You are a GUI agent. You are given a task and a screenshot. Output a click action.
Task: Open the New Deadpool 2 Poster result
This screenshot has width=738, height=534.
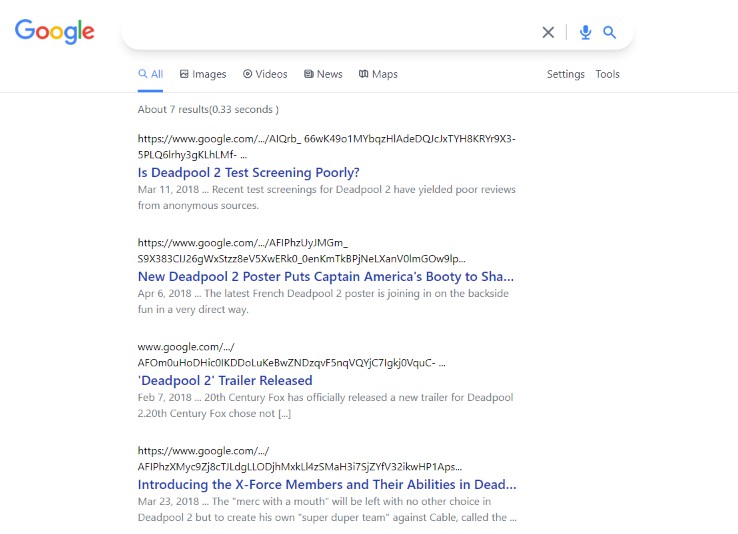coord(326,276)
